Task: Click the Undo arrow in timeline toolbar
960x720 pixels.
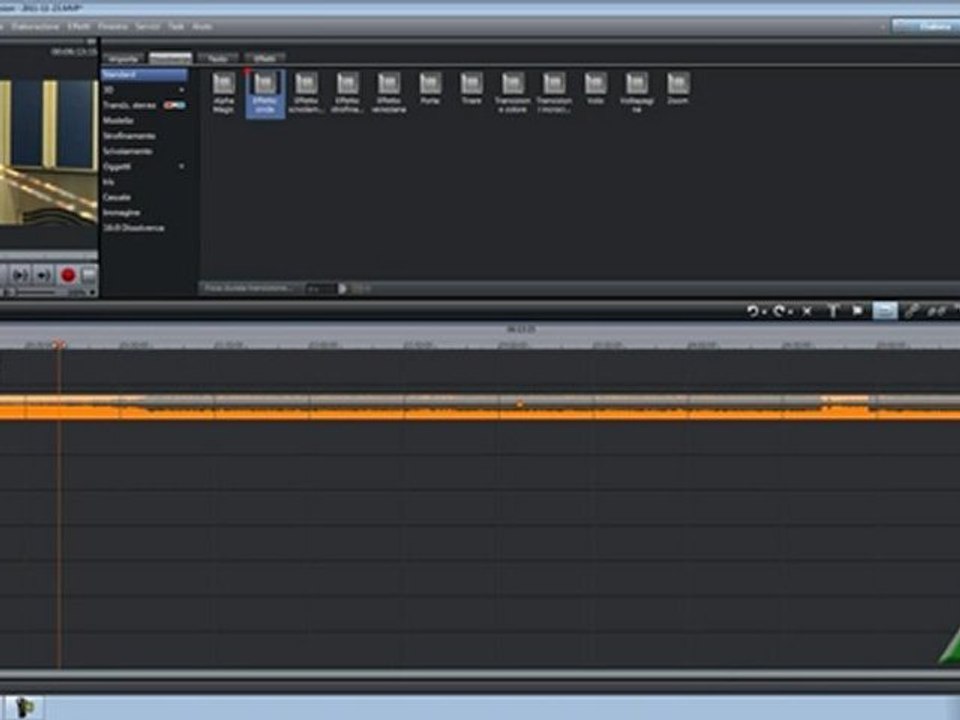Action: click(752, 312)
